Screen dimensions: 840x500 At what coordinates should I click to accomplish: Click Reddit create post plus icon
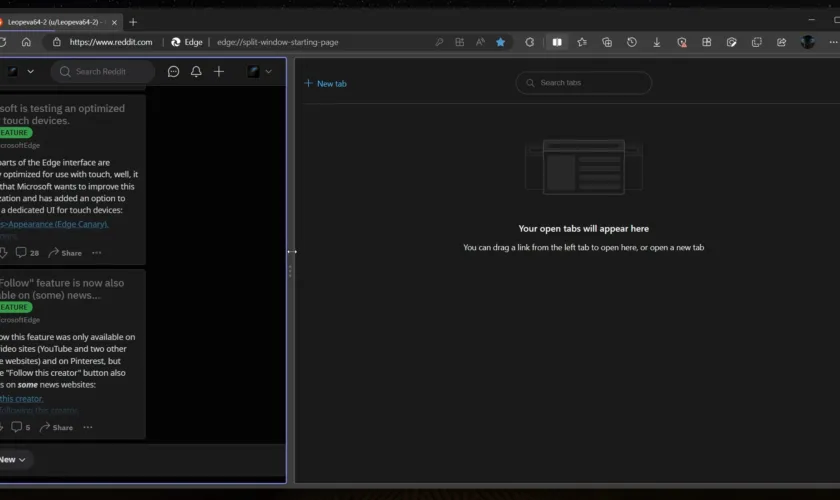pos(219,72)
